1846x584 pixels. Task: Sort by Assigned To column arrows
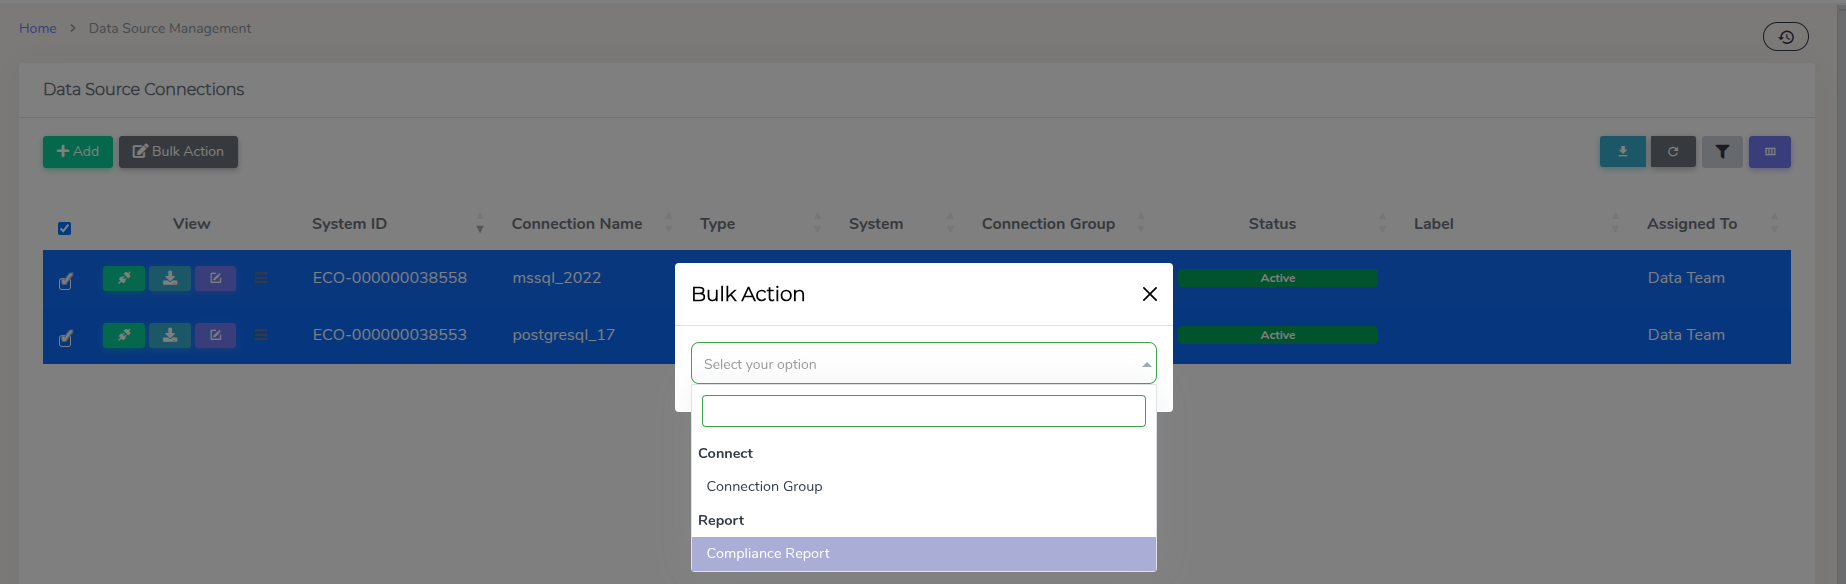1775,223
